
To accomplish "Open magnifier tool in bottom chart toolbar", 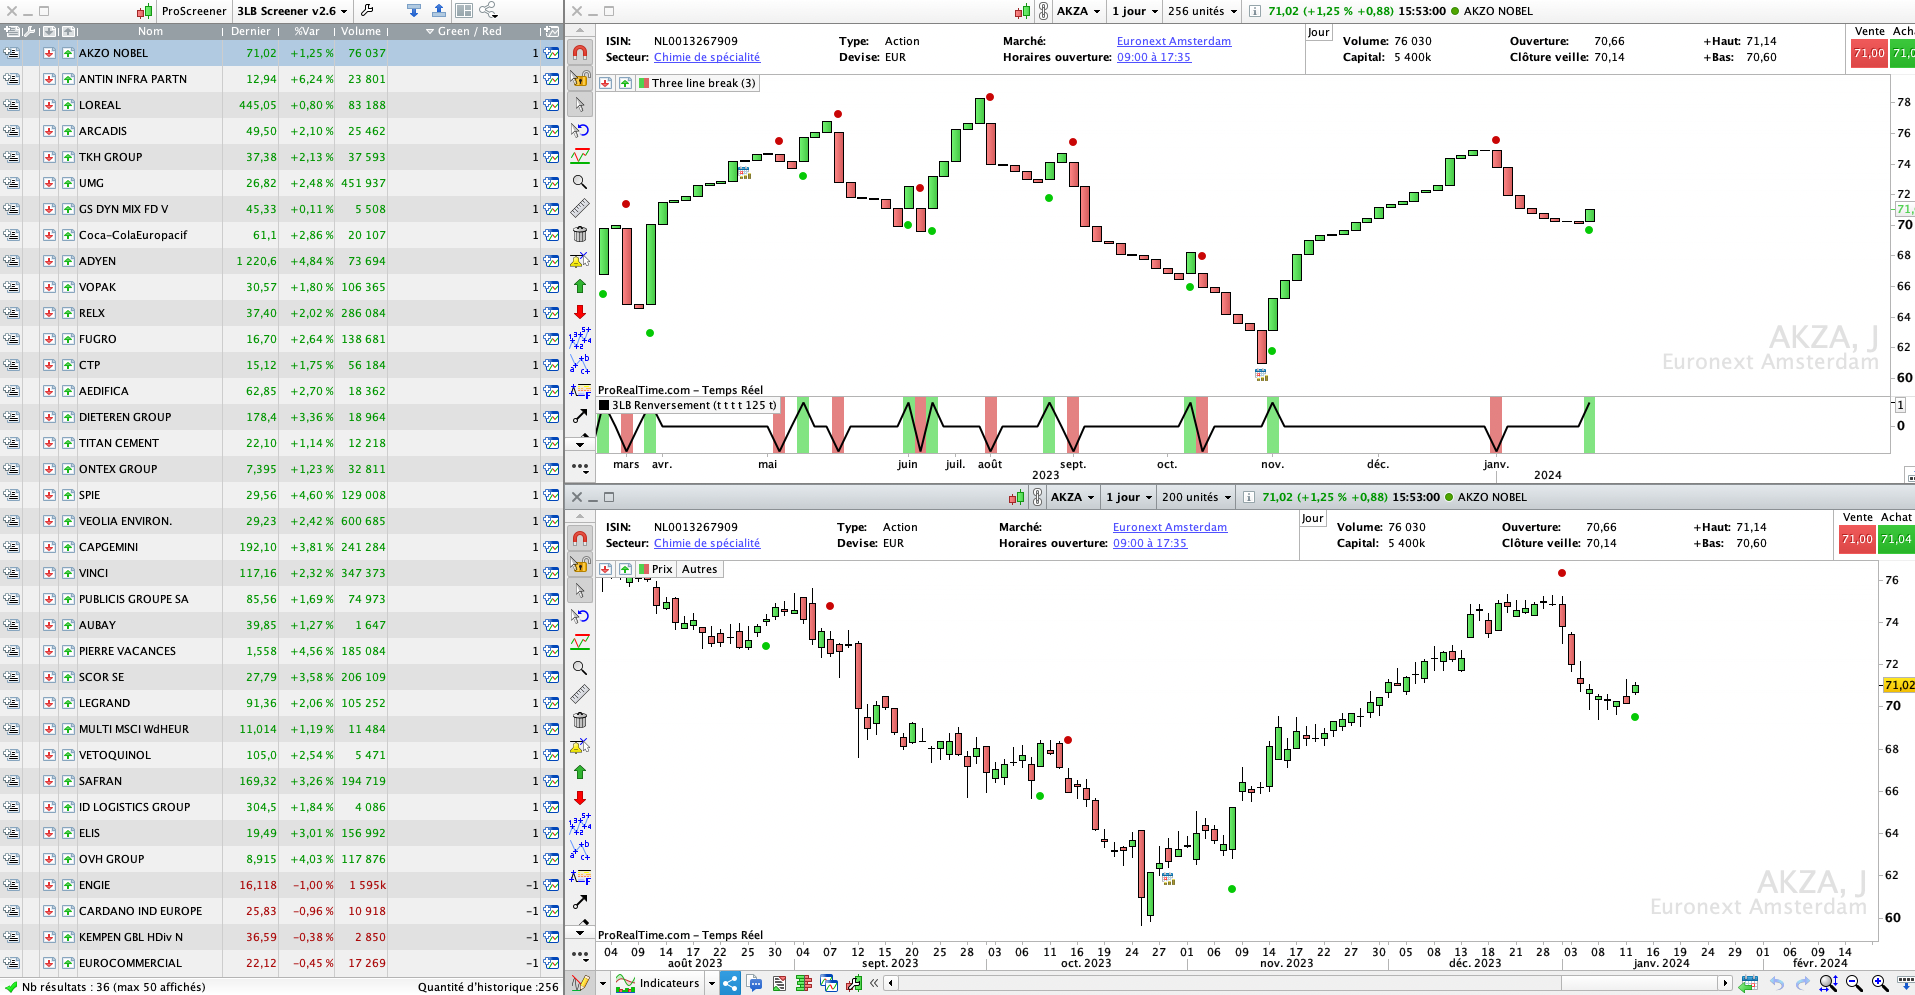I will 580,668.
